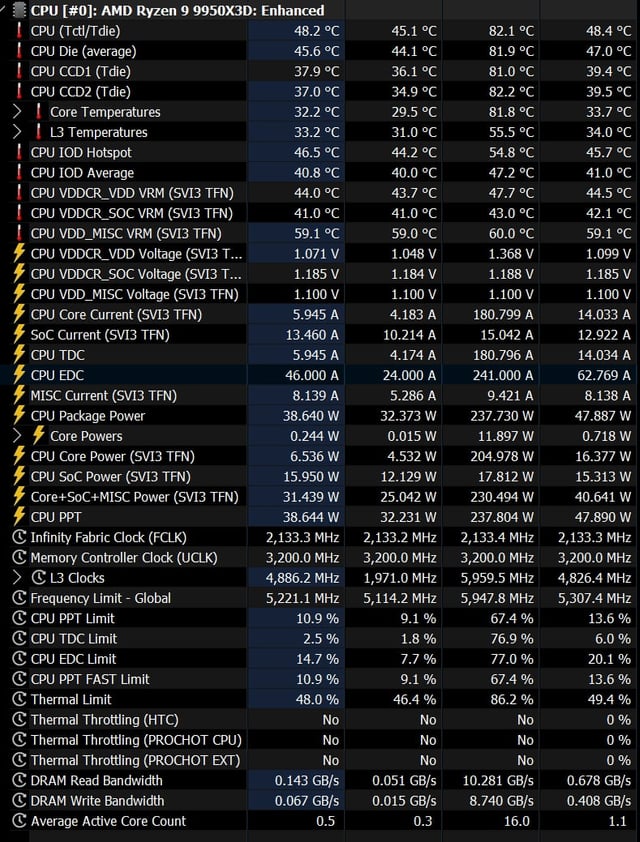Image resolution: width=640 pixels, height=842 pixels.
Task: Click lightning icon beside CPU PPT
Action: click(x=19, y=517)
